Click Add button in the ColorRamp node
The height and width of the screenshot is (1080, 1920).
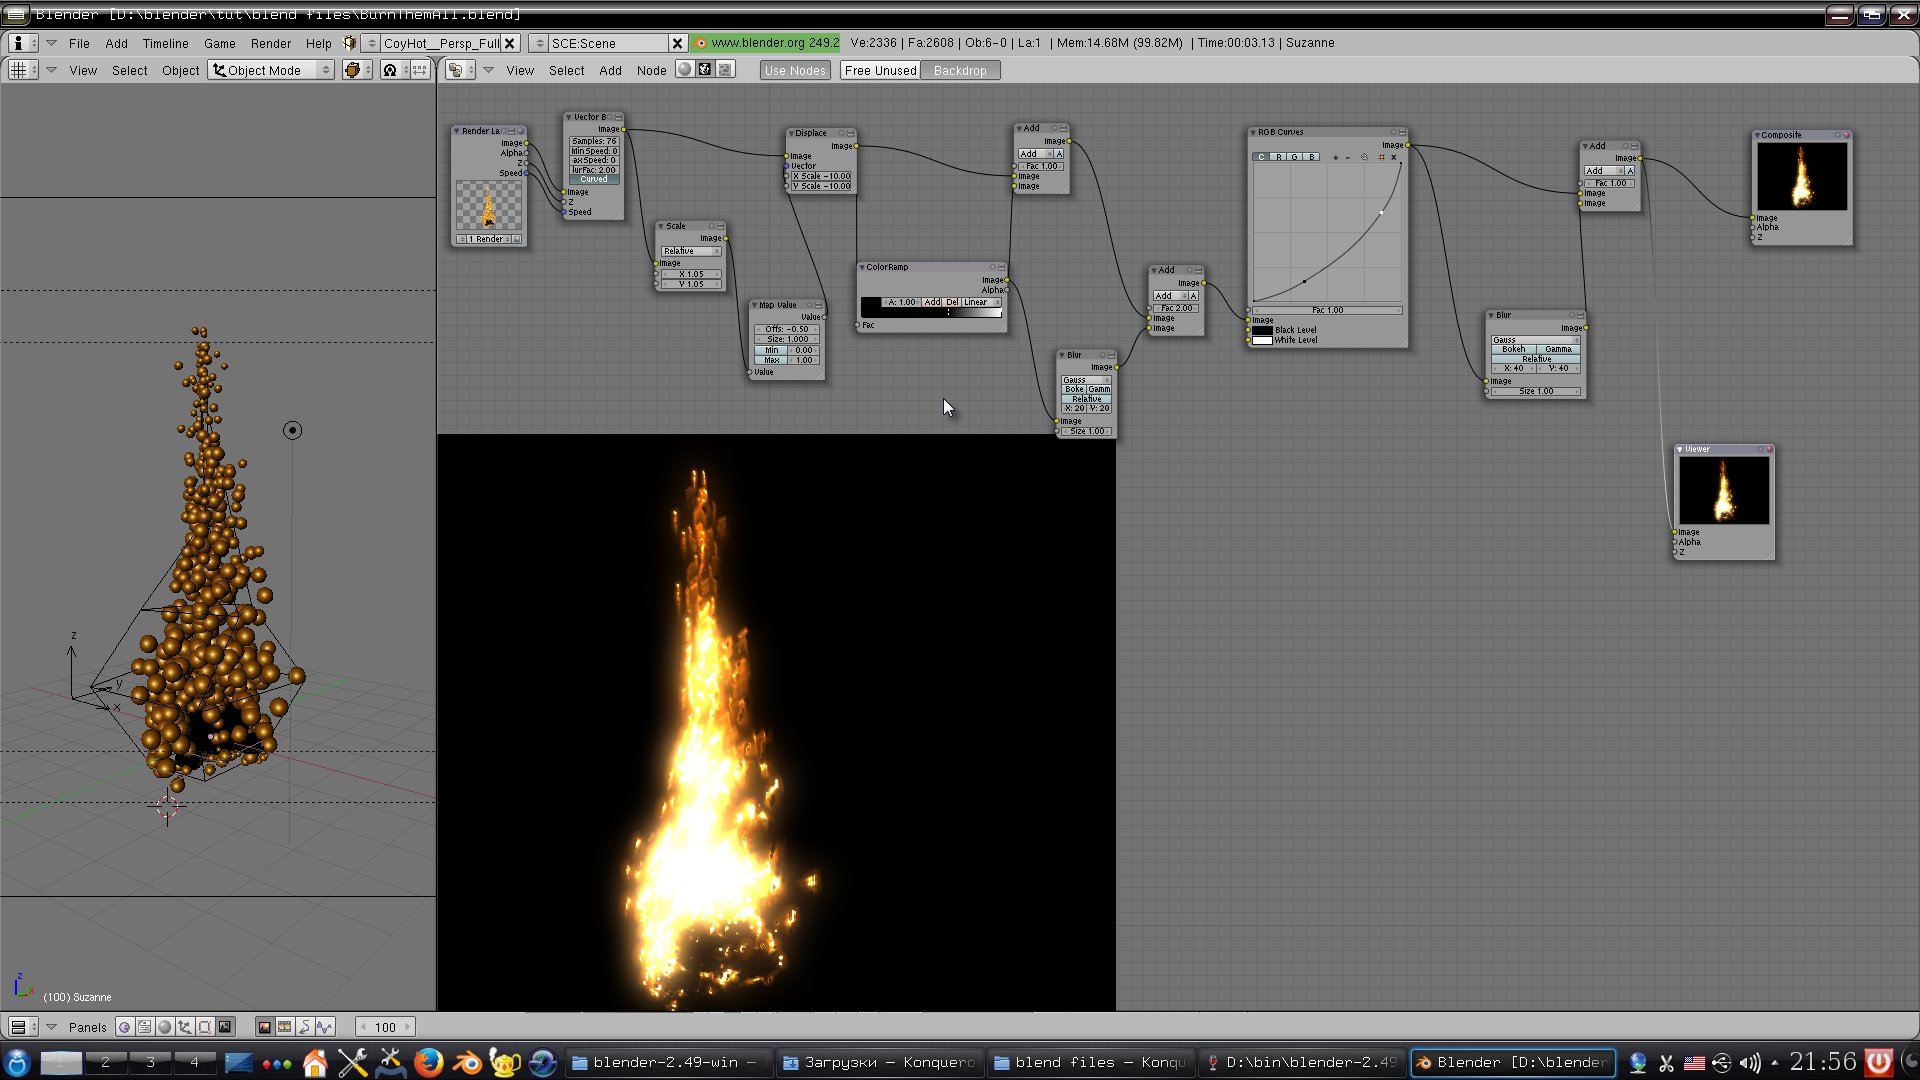[x=932, y=302]
